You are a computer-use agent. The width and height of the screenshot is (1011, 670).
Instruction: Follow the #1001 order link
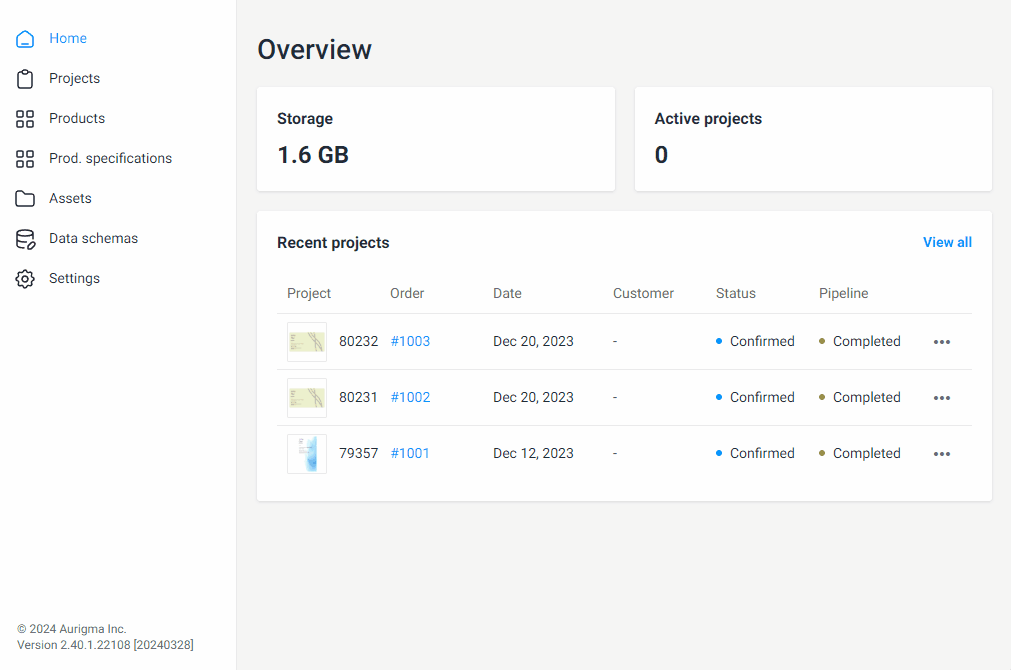410,453
